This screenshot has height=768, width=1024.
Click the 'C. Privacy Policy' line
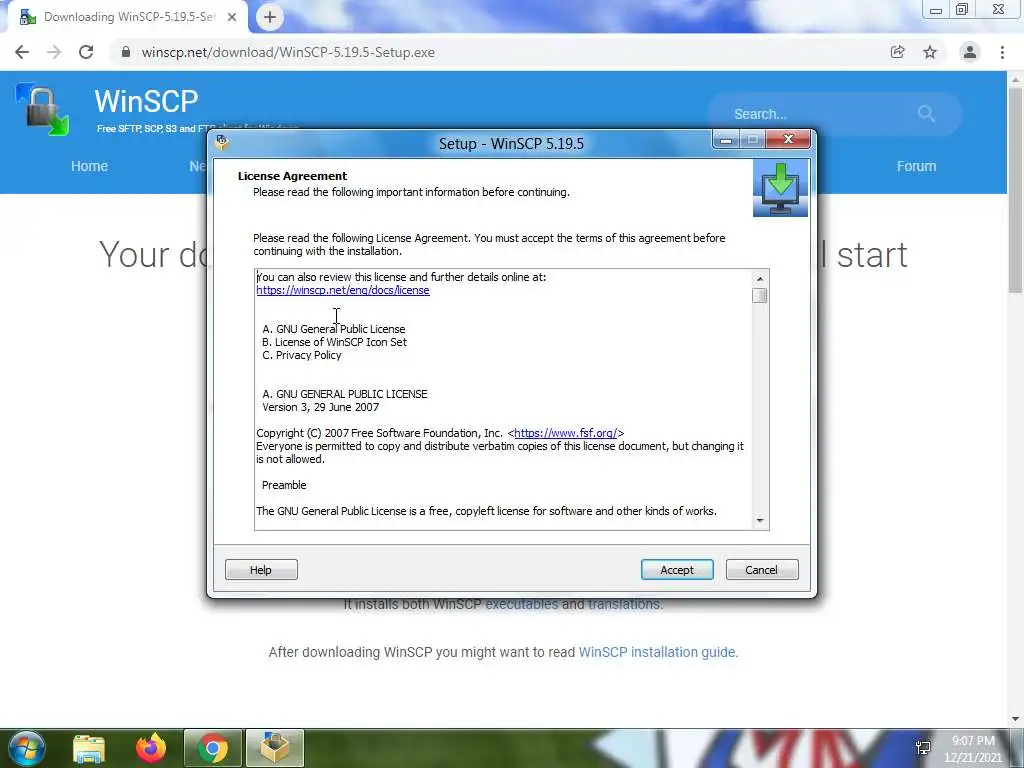302,355
